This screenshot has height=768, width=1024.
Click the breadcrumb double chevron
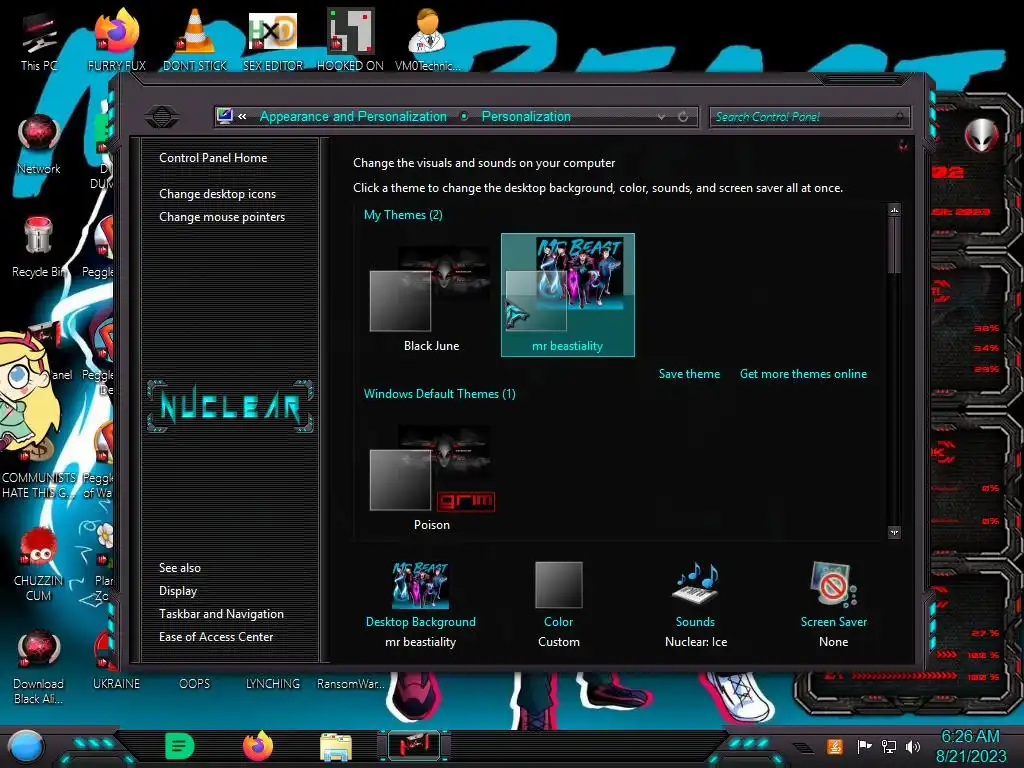point(242,116)
